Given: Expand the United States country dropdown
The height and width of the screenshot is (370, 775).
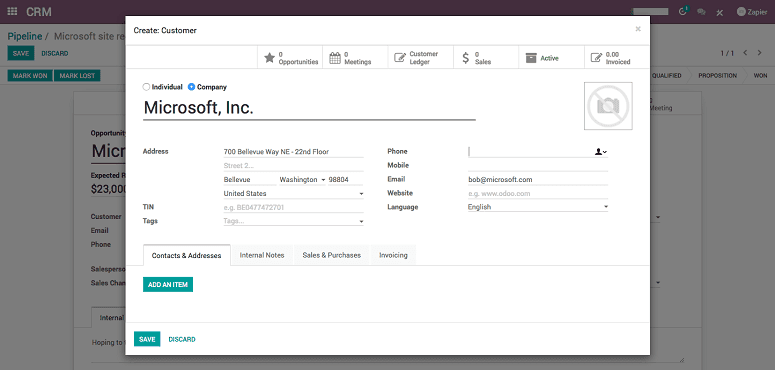Looking at the screenshot, I should (294, 194).
